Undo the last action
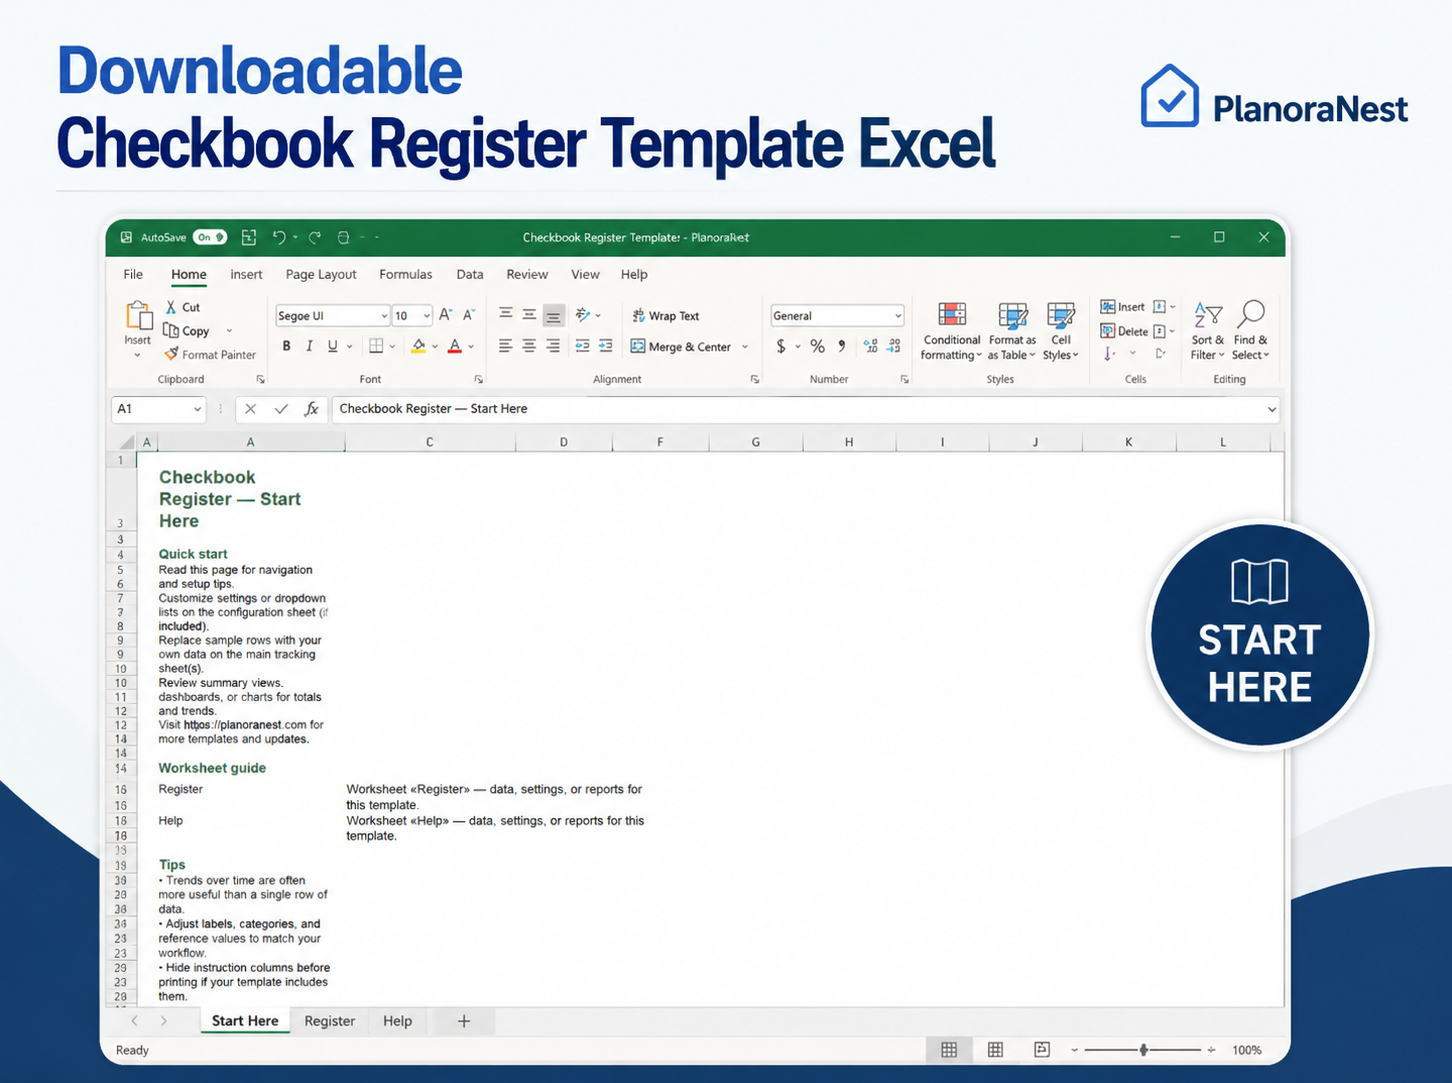Viewport: 1452px width, 1083px height. click(x=279, y=237)
